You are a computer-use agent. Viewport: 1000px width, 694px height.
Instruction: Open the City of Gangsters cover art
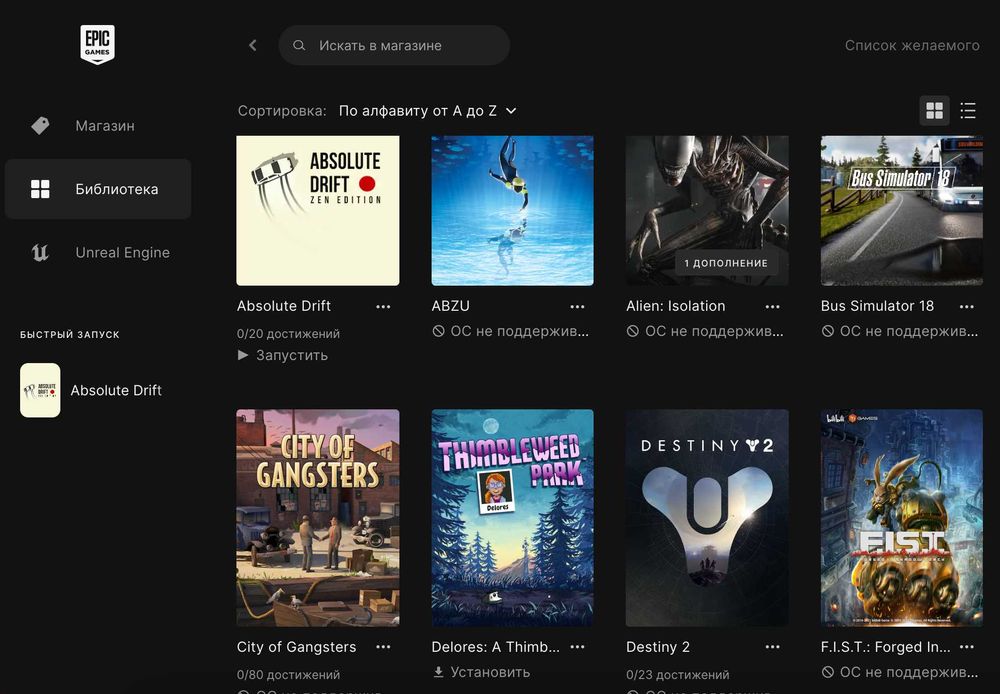318,518
